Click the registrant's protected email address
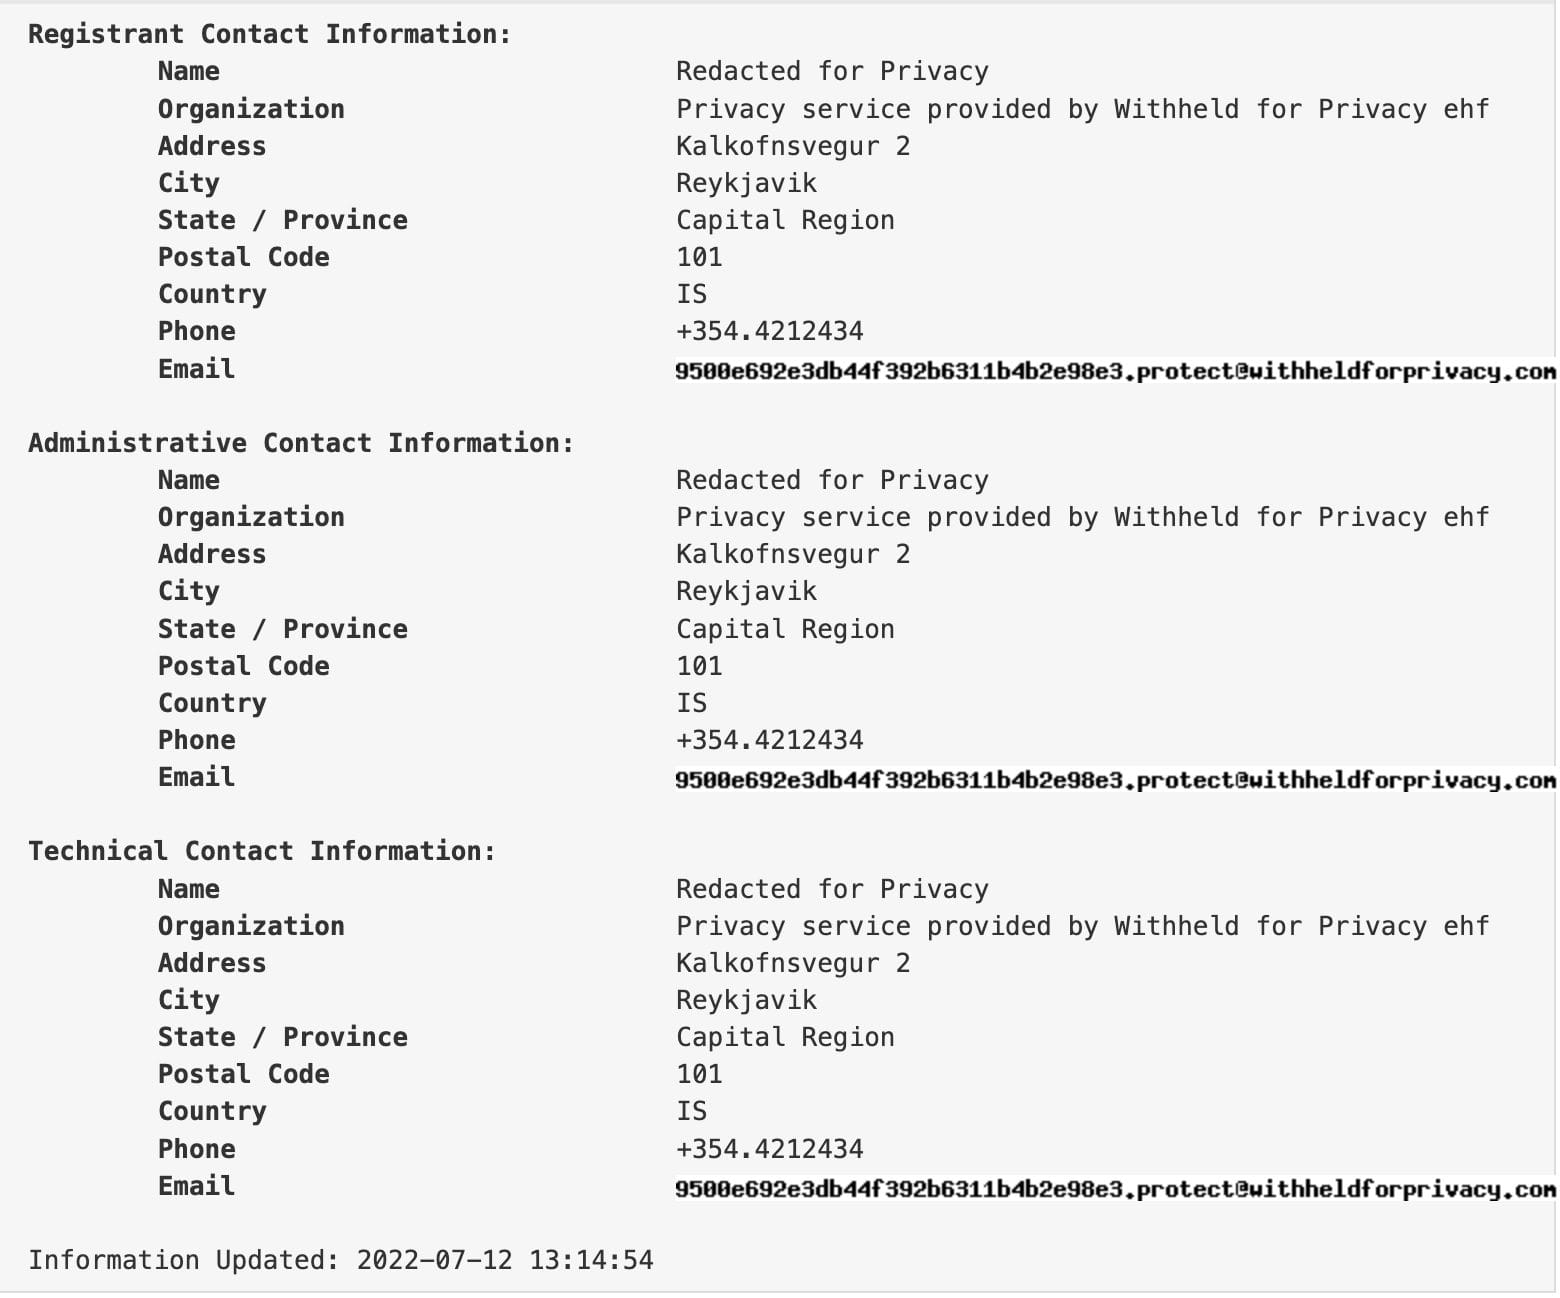This screenshot has height=1298, width=1560. pyautogui.click(x=1114, y=372)
